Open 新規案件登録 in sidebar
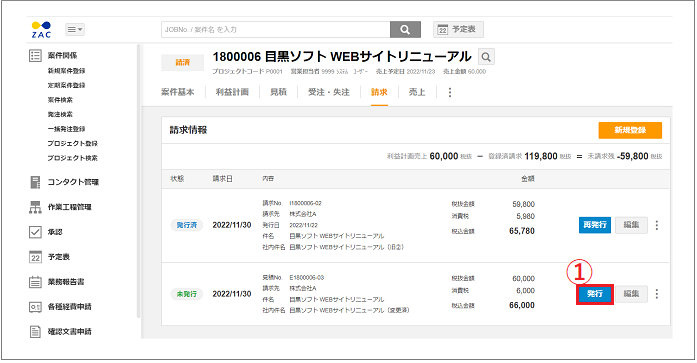The height and width of the screenshot is (363, 697). 66,71
